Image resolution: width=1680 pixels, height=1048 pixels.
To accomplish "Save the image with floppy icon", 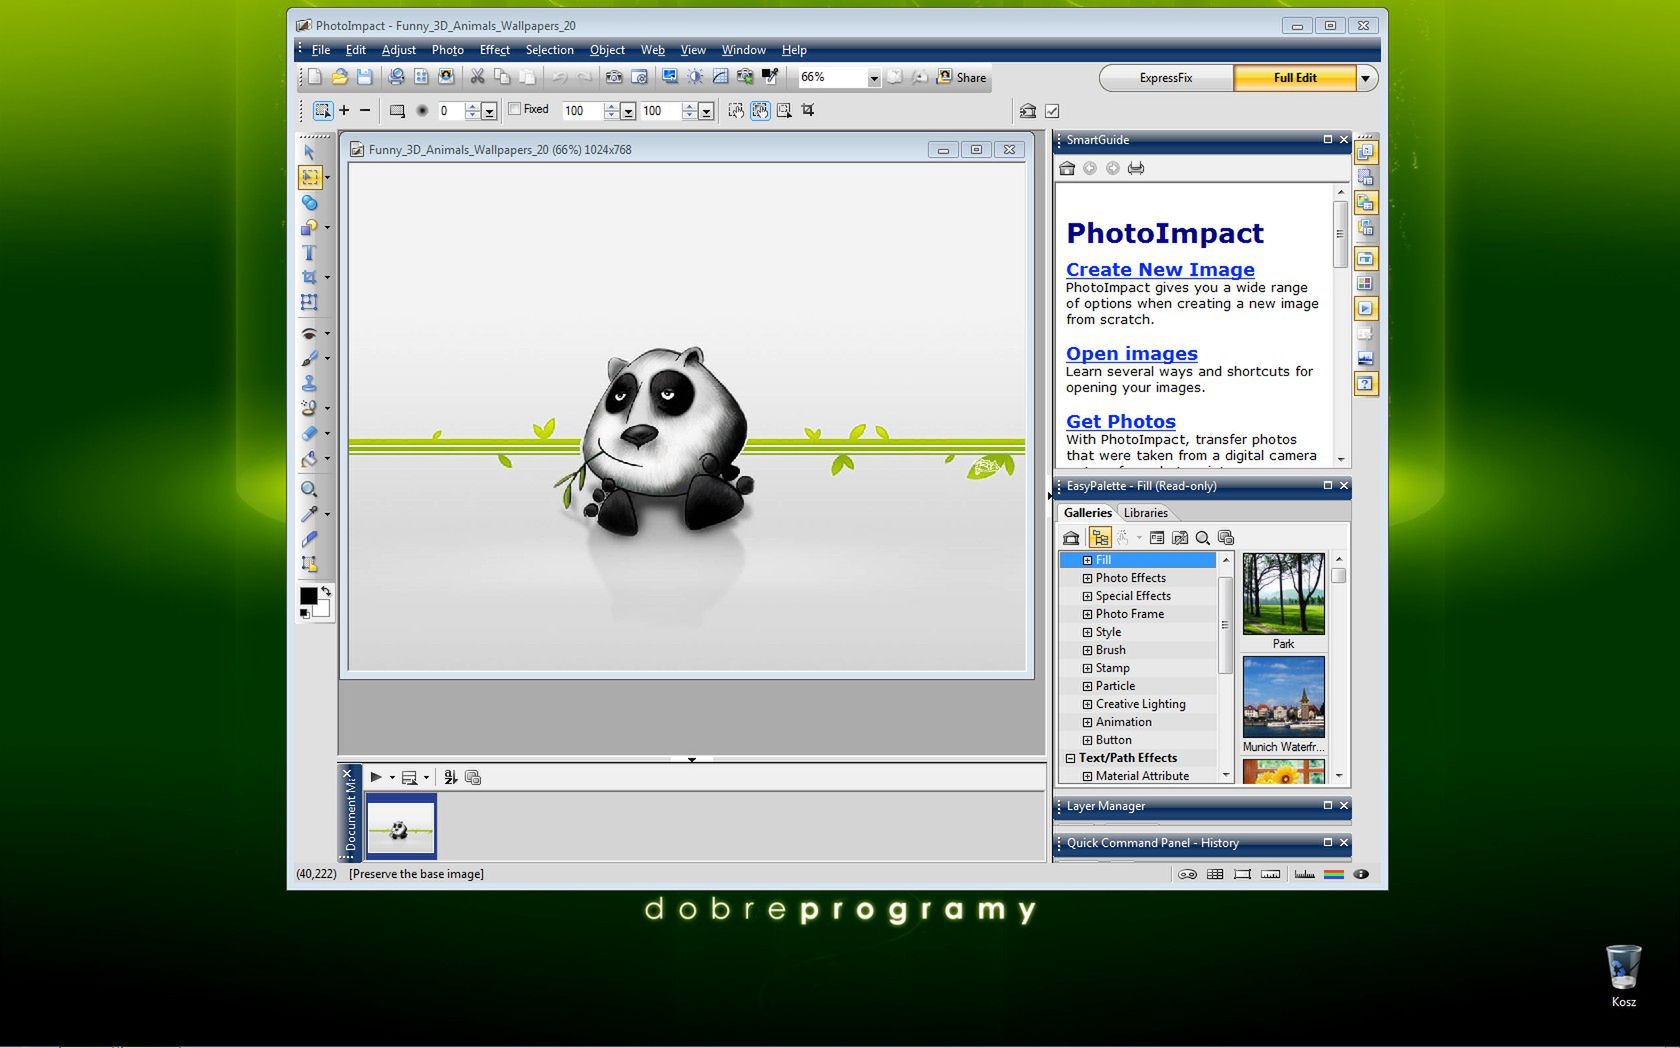I will click(x=365, y=77).
